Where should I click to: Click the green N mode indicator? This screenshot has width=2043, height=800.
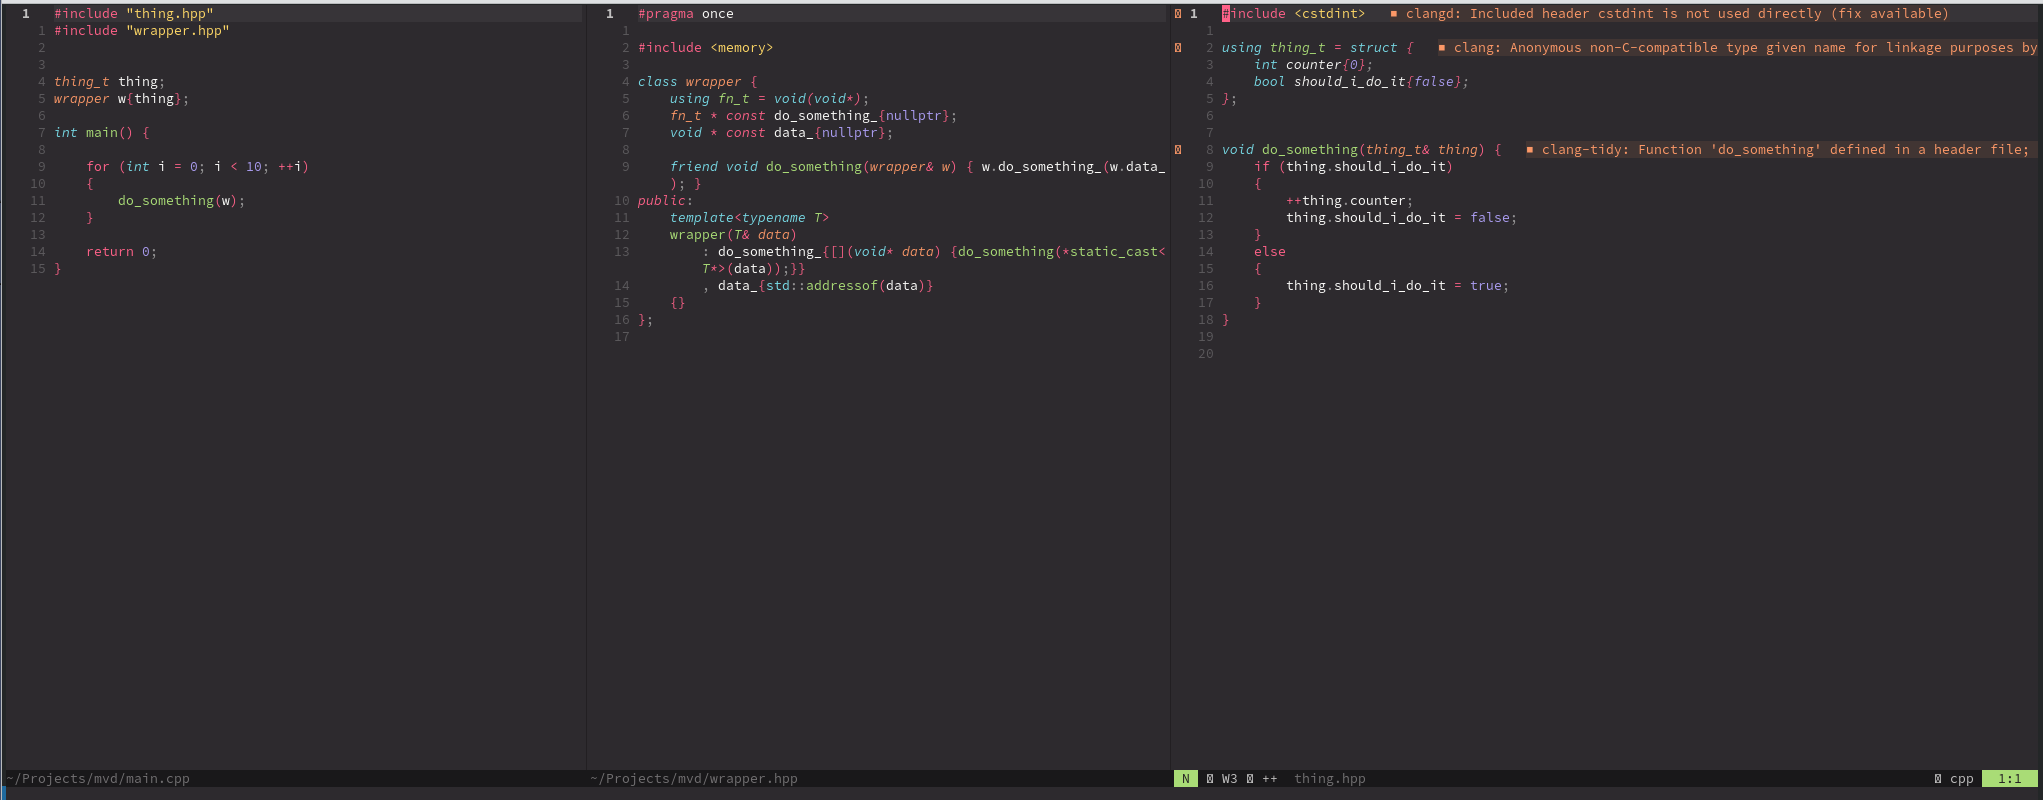1186,779
